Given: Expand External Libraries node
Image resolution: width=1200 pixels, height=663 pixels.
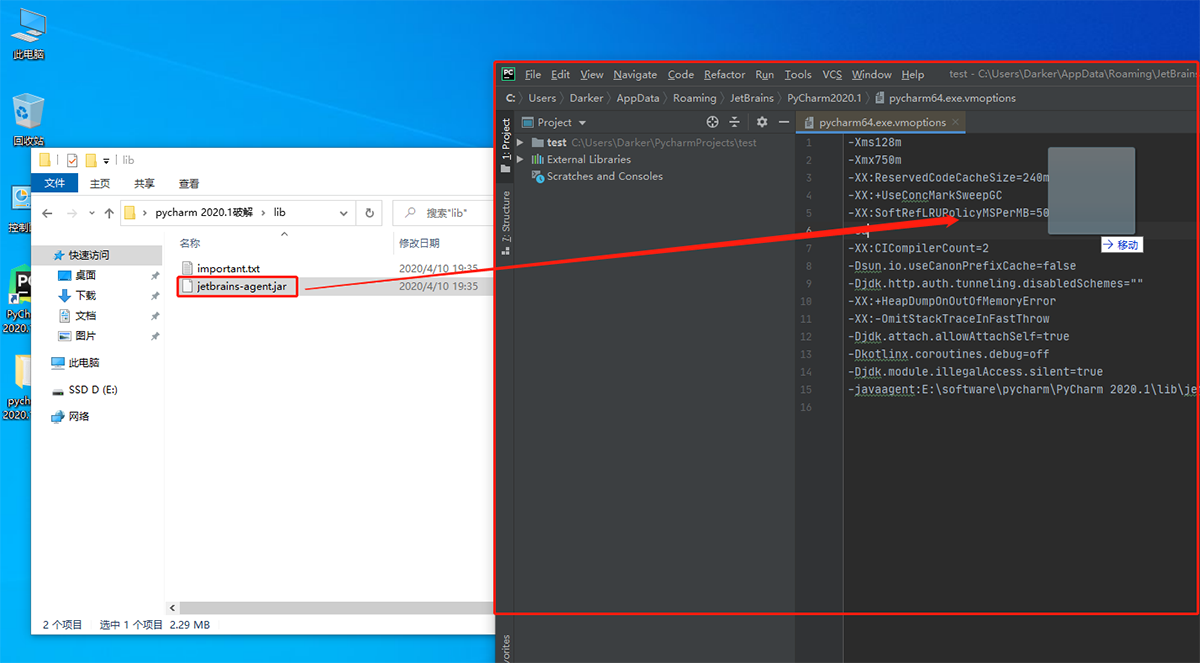Looking at the screenshot, I should tap(521, 159).
